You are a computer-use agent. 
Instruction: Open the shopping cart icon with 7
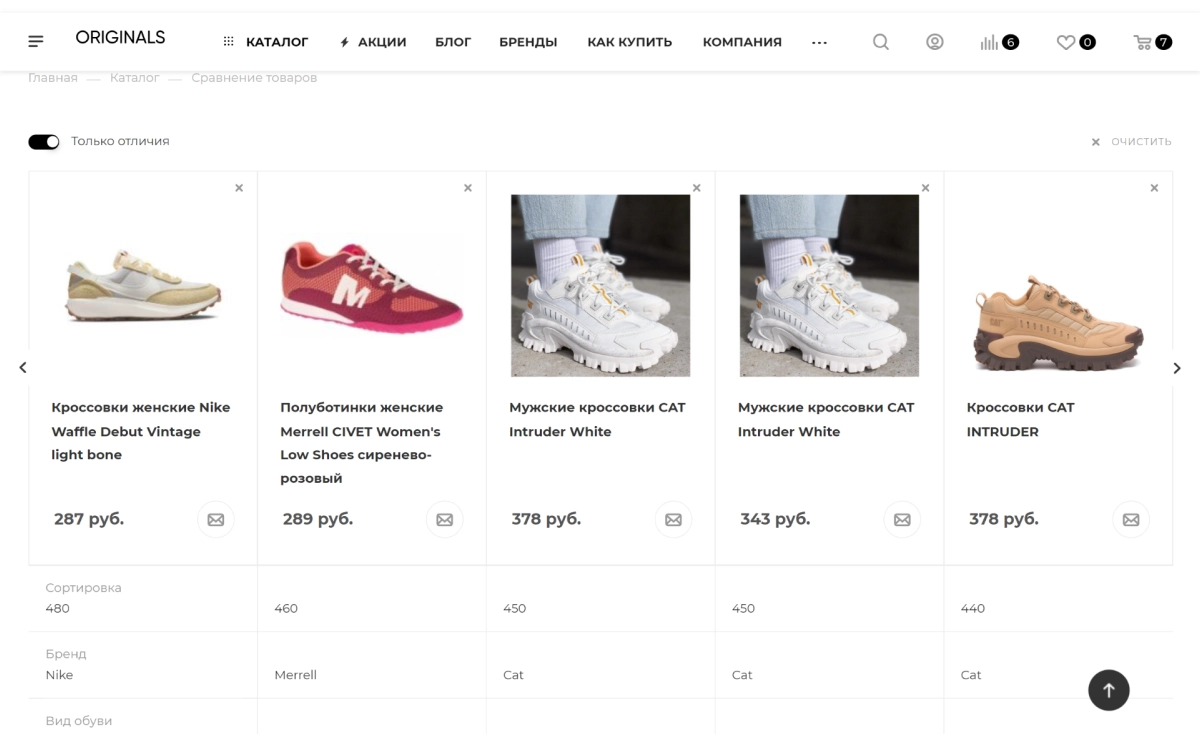click(x=1152, y=42)
